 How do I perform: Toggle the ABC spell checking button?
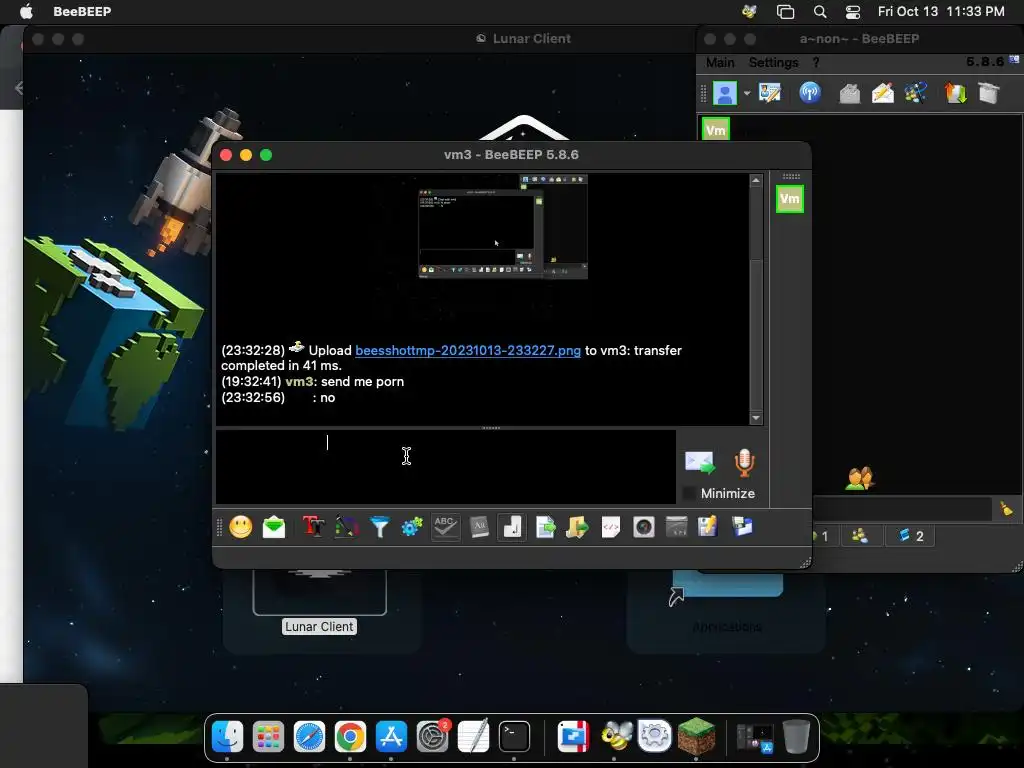click(445, 526)
